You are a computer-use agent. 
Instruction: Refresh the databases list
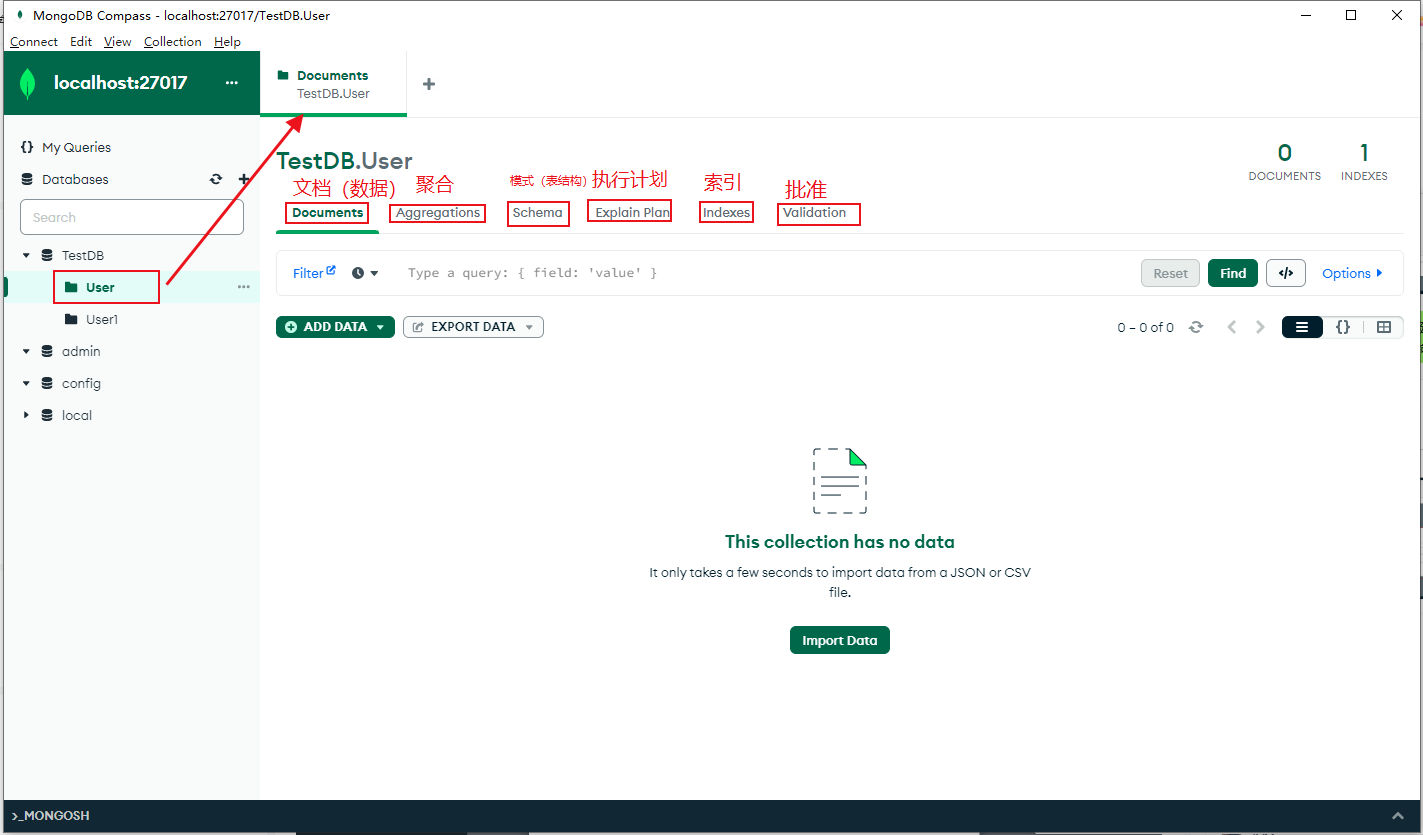click(x=216, y=180)
